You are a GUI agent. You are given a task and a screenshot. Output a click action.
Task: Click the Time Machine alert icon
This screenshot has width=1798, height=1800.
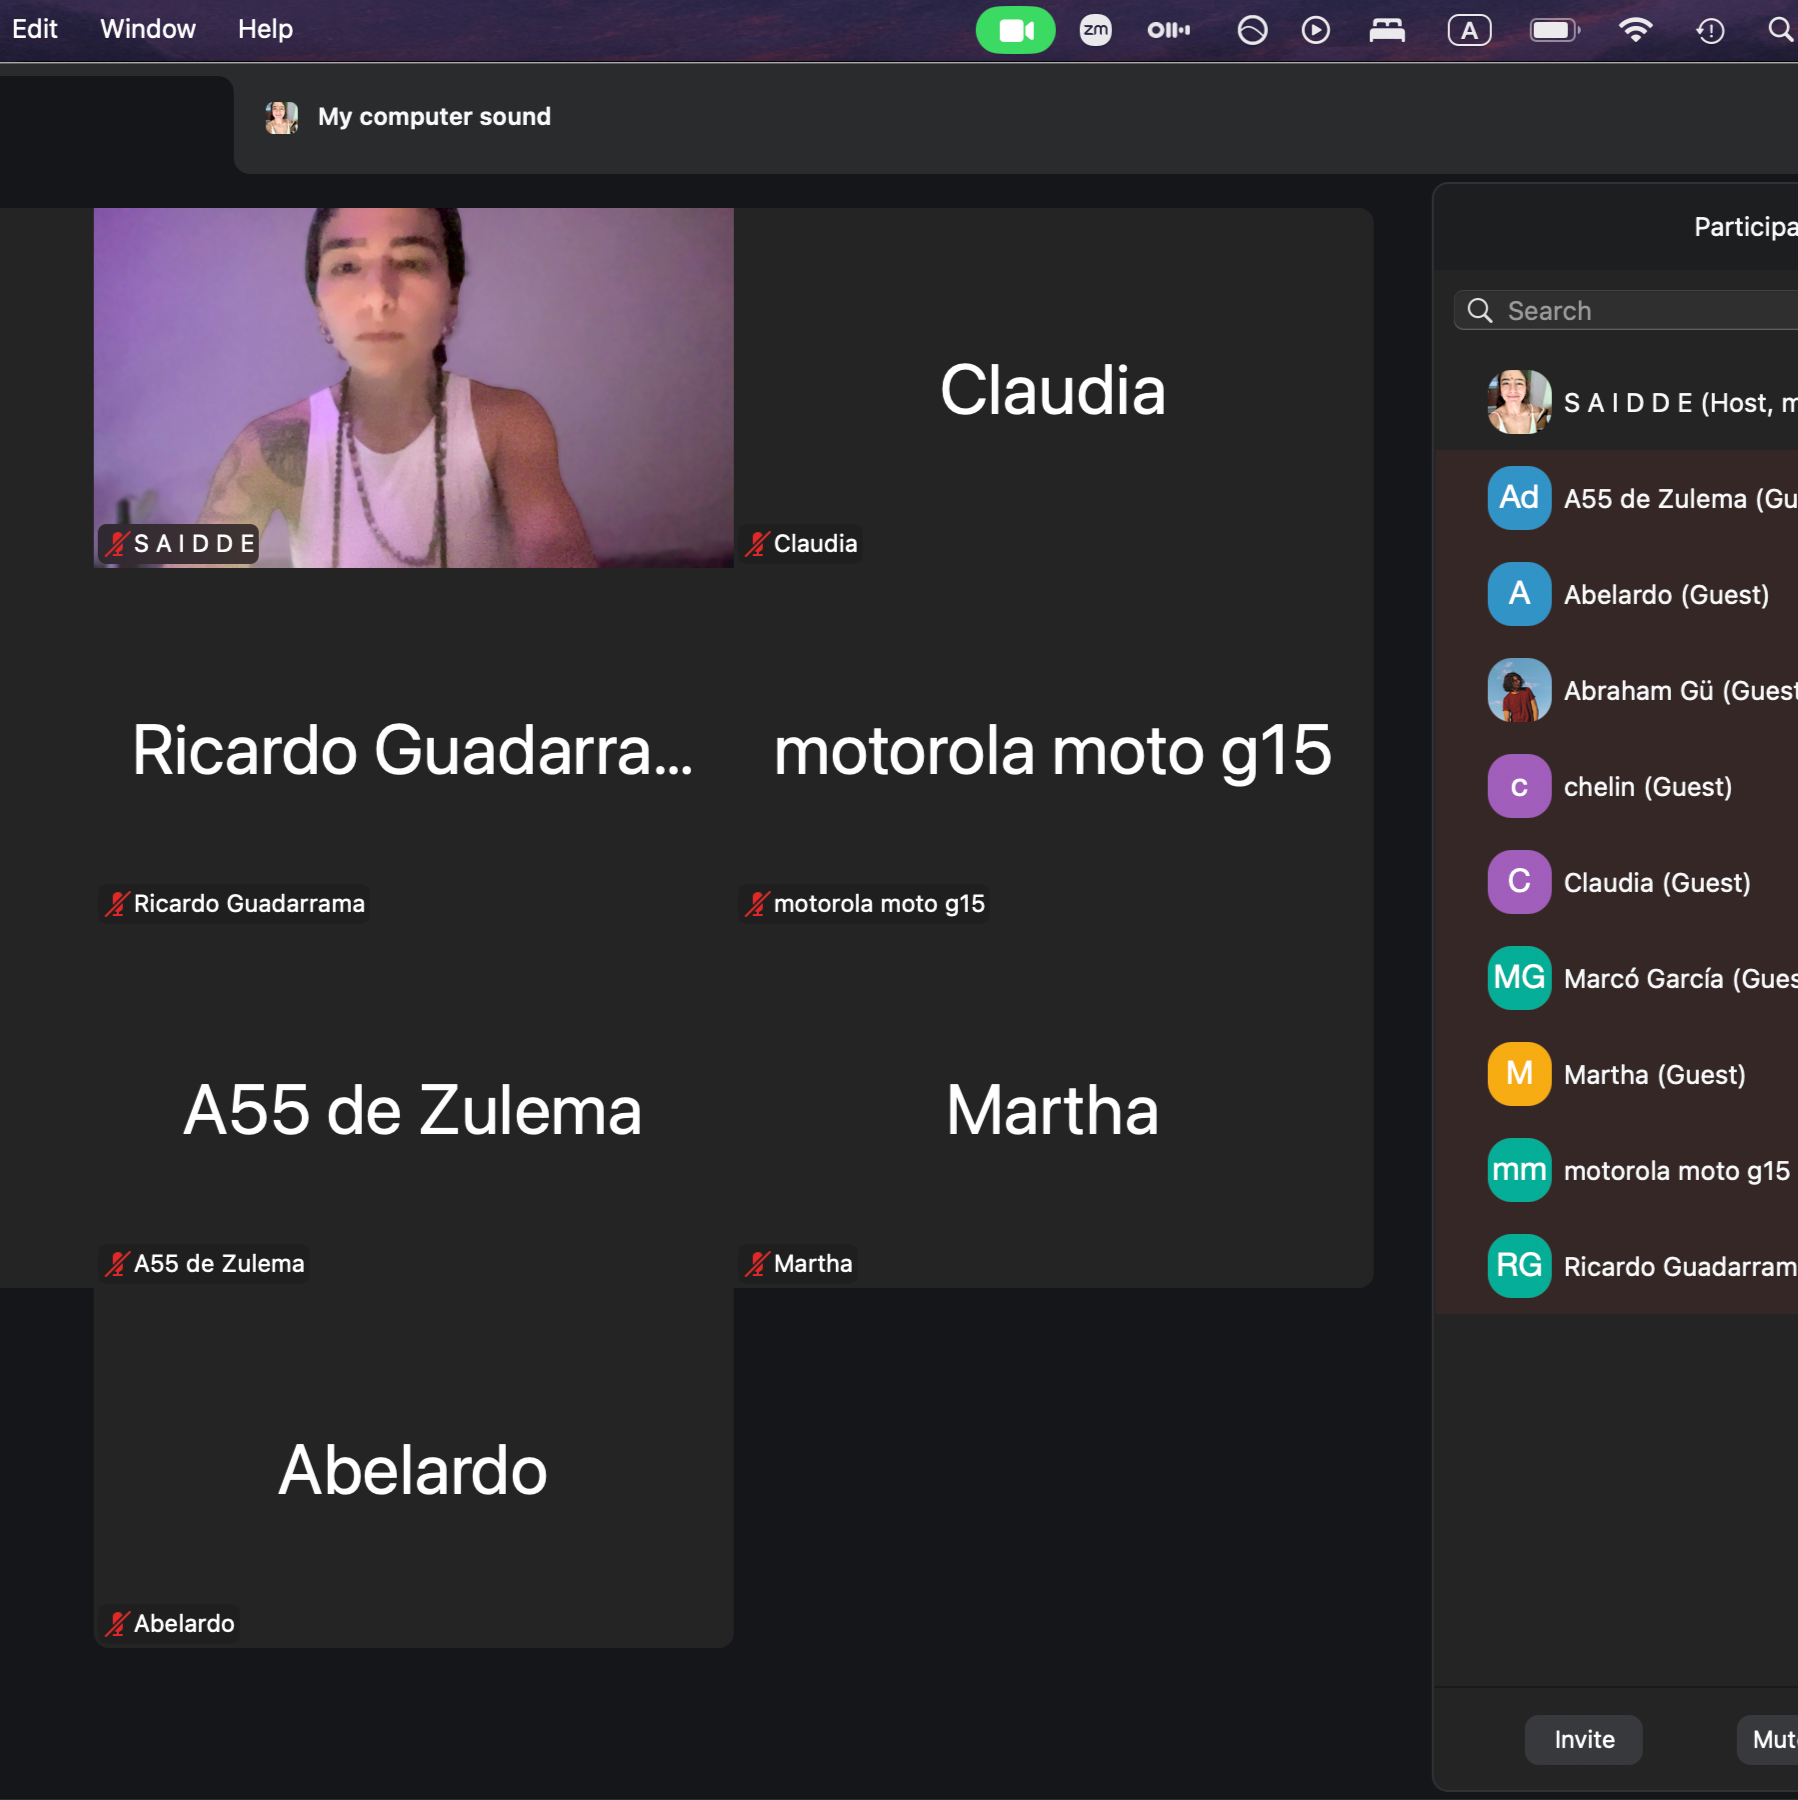[x=1710, y=30]
